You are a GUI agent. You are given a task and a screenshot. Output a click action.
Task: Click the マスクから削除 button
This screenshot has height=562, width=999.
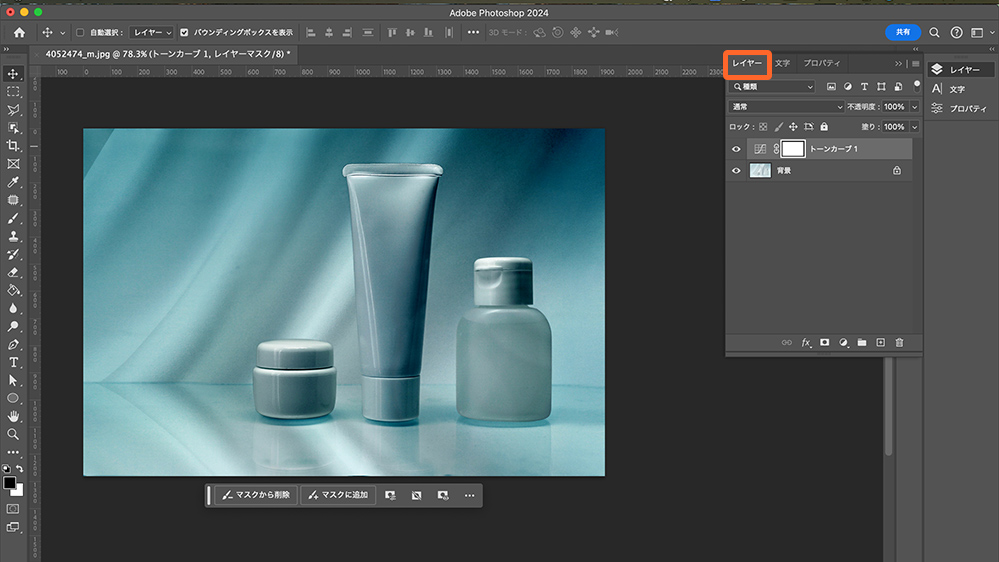(255, 495)
